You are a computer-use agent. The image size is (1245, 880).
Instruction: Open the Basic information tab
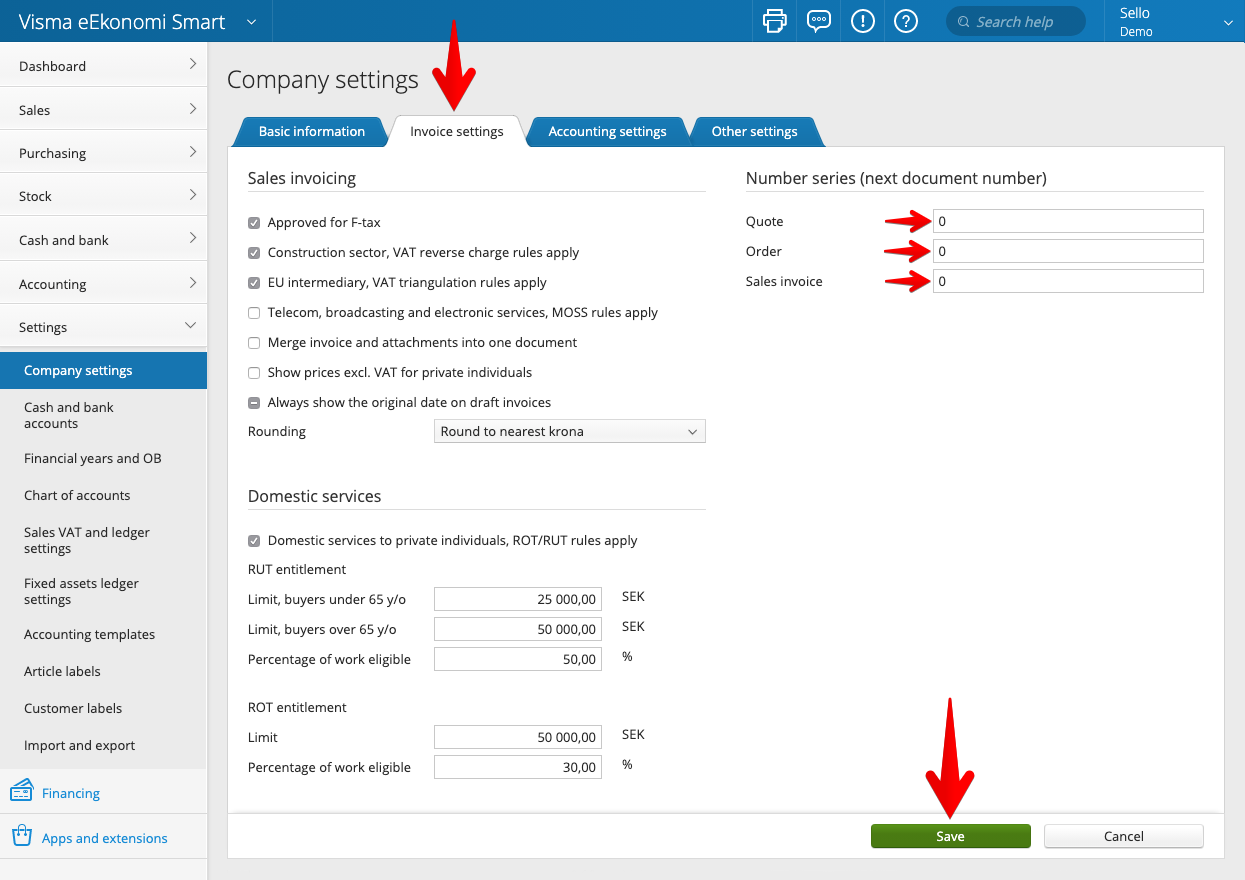tap(311, 132)
